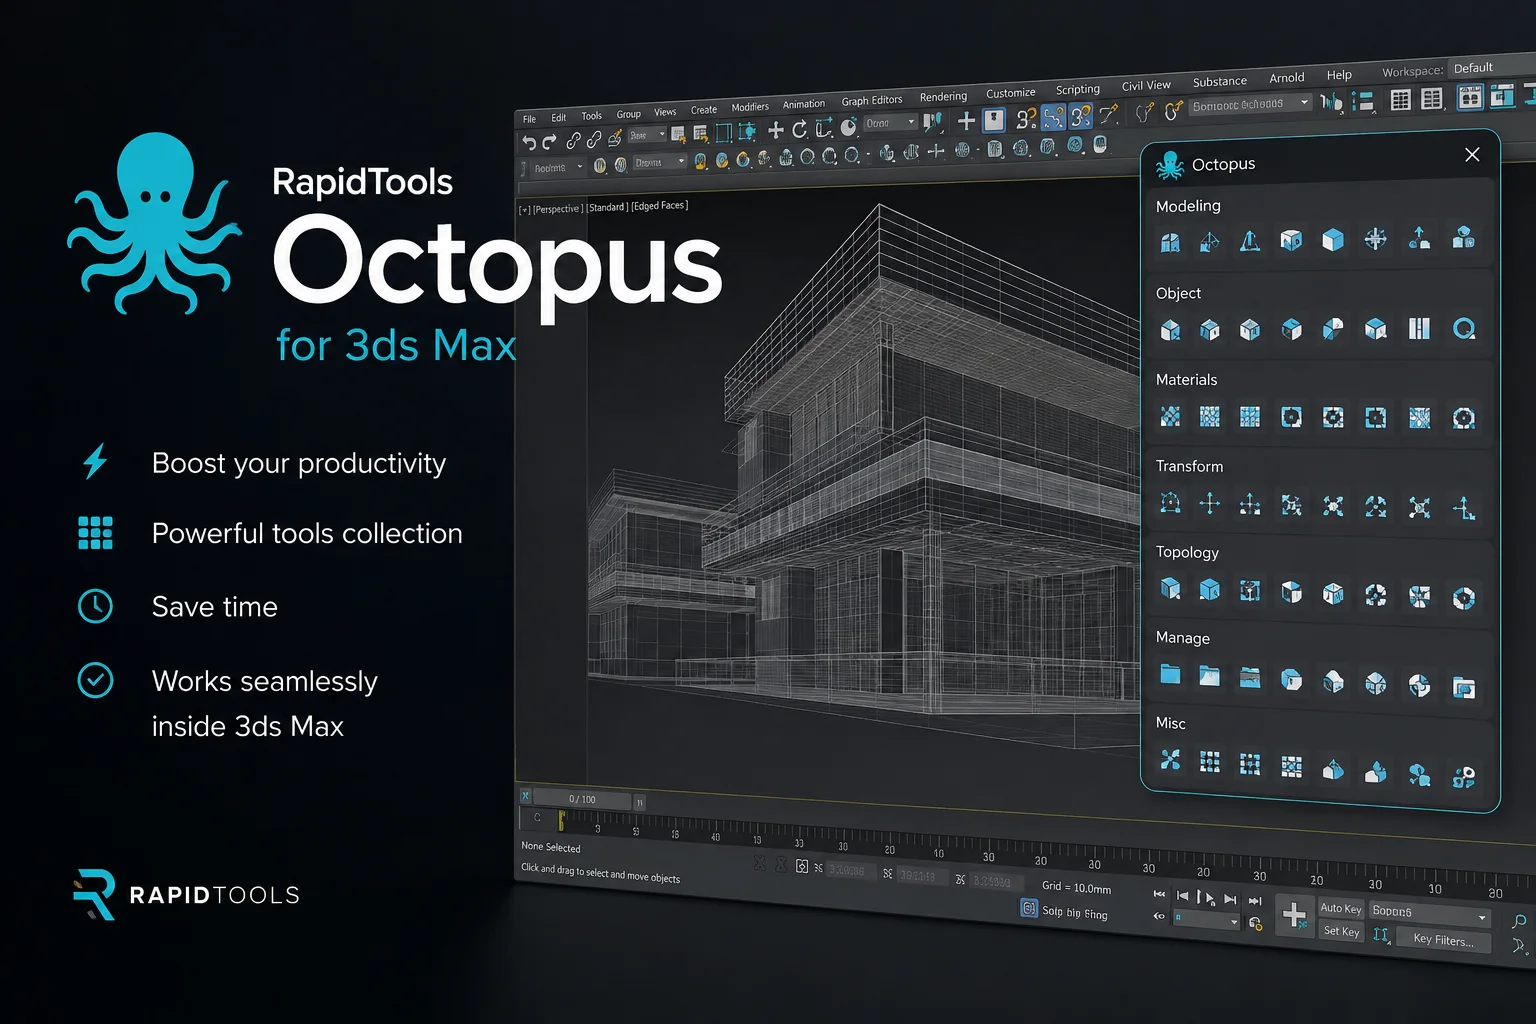Open the [Perspective] viewport label menu

[557, 209]
